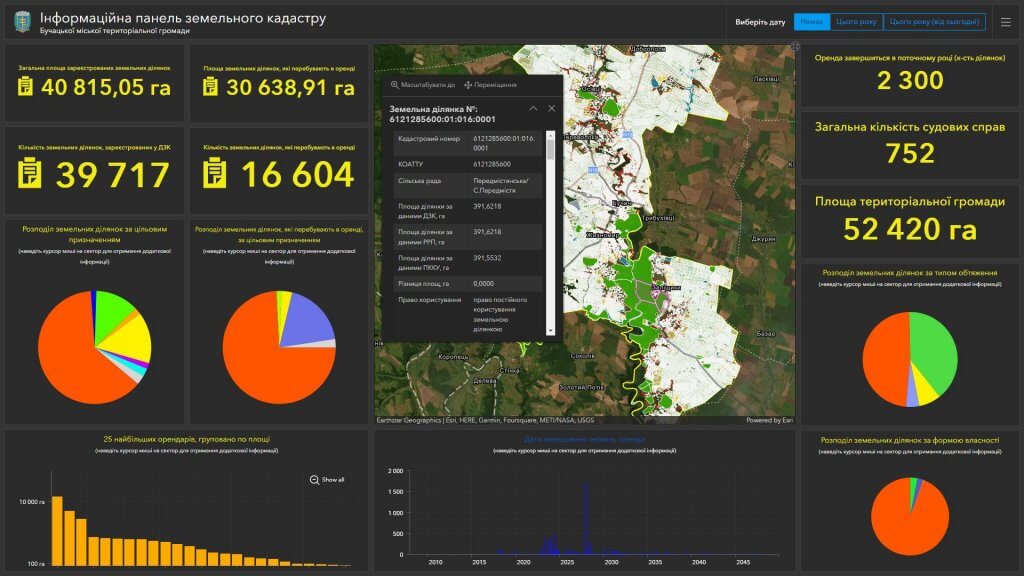Click the Дата завершення терміну оренди chart title
The width and height of the screenshot is (1024, 576).
pos(584,440)
